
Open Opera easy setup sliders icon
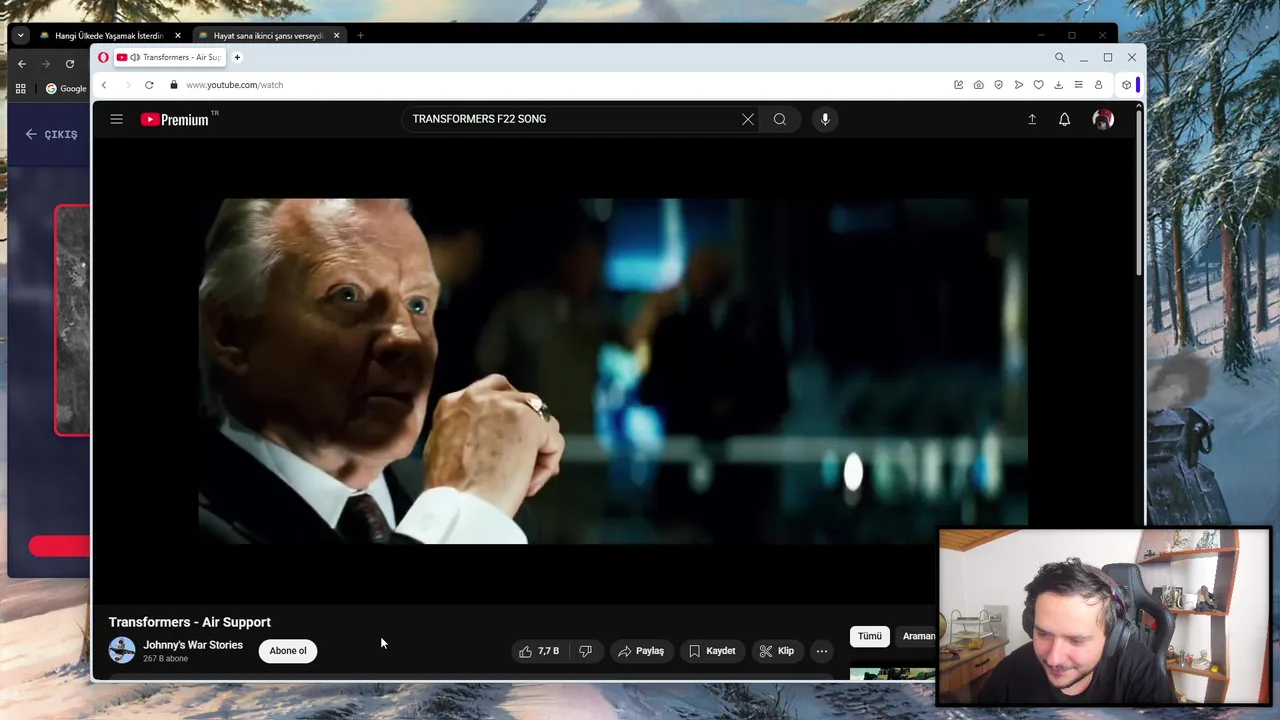[1078, 85]
